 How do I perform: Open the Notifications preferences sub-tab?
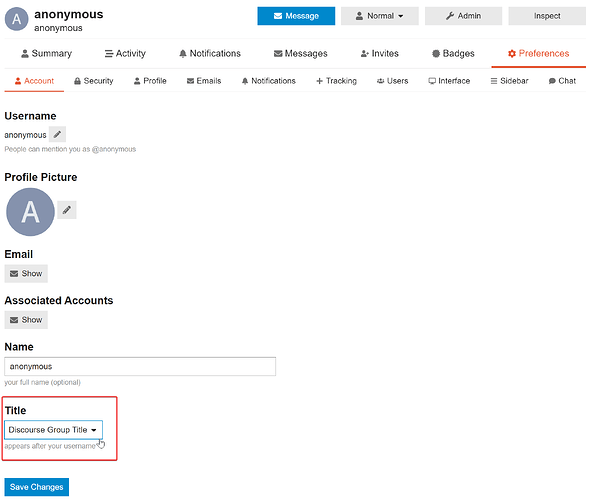coord(269,81)
